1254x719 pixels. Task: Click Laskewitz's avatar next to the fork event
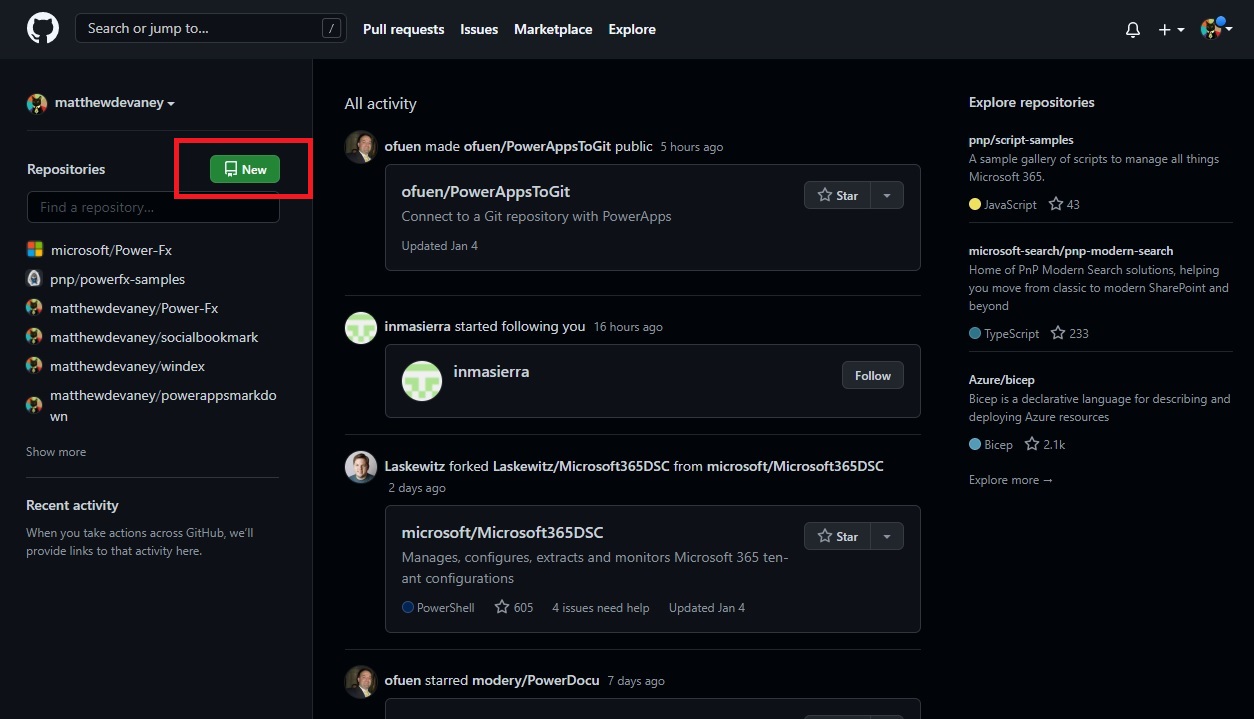[360, 467]
